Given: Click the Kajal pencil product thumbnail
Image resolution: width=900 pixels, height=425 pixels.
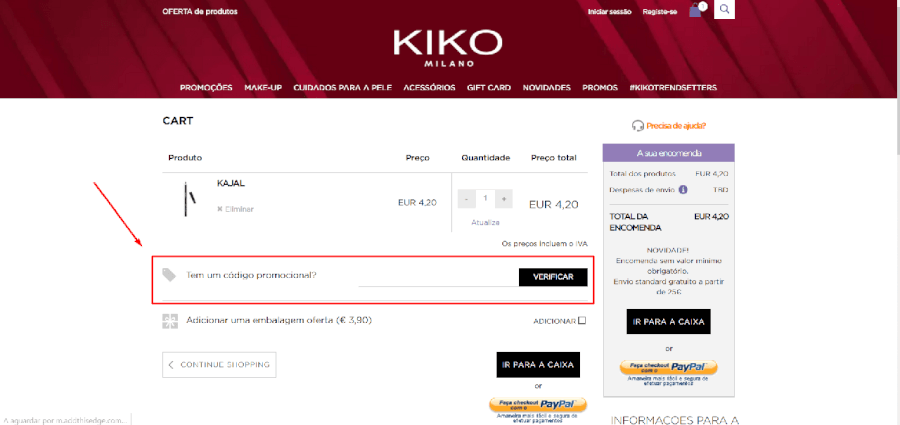Looking at the screenshot, I should (x=189, y=199).
